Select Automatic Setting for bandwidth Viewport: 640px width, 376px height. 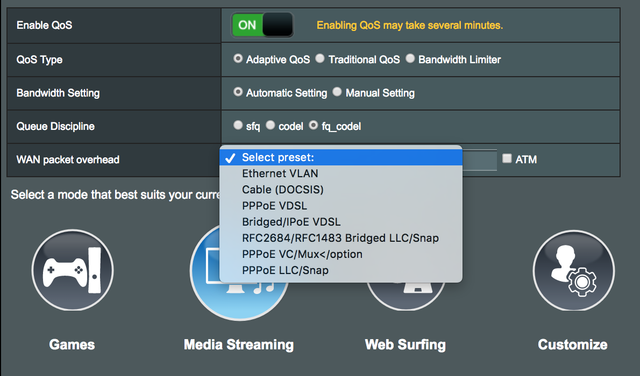coord(238,92)
